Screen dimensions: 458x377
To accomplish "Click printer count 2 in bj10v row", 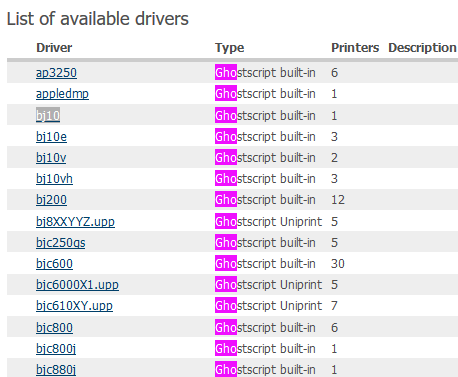I will click(334, 158).
